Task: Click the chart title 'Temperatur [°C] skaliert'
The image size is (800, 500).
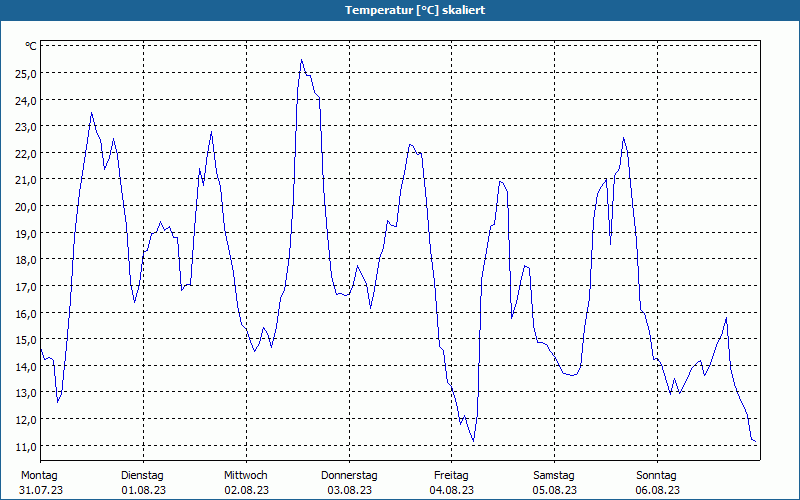Action: [415, 10]
